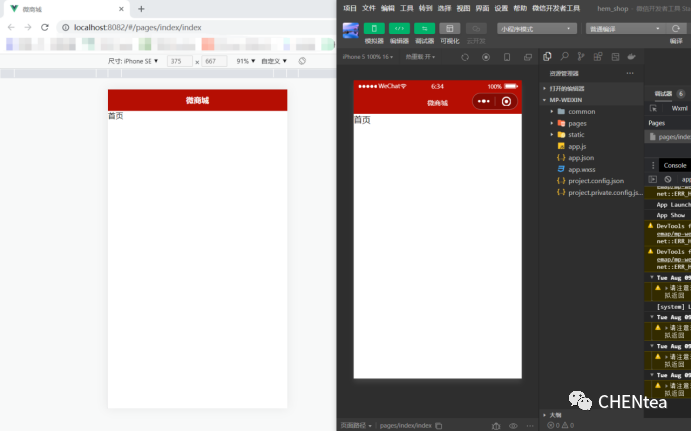Toggle the 调试器 debugger panel button
This screenshot has height=431, width=691.
pos(424,29)
